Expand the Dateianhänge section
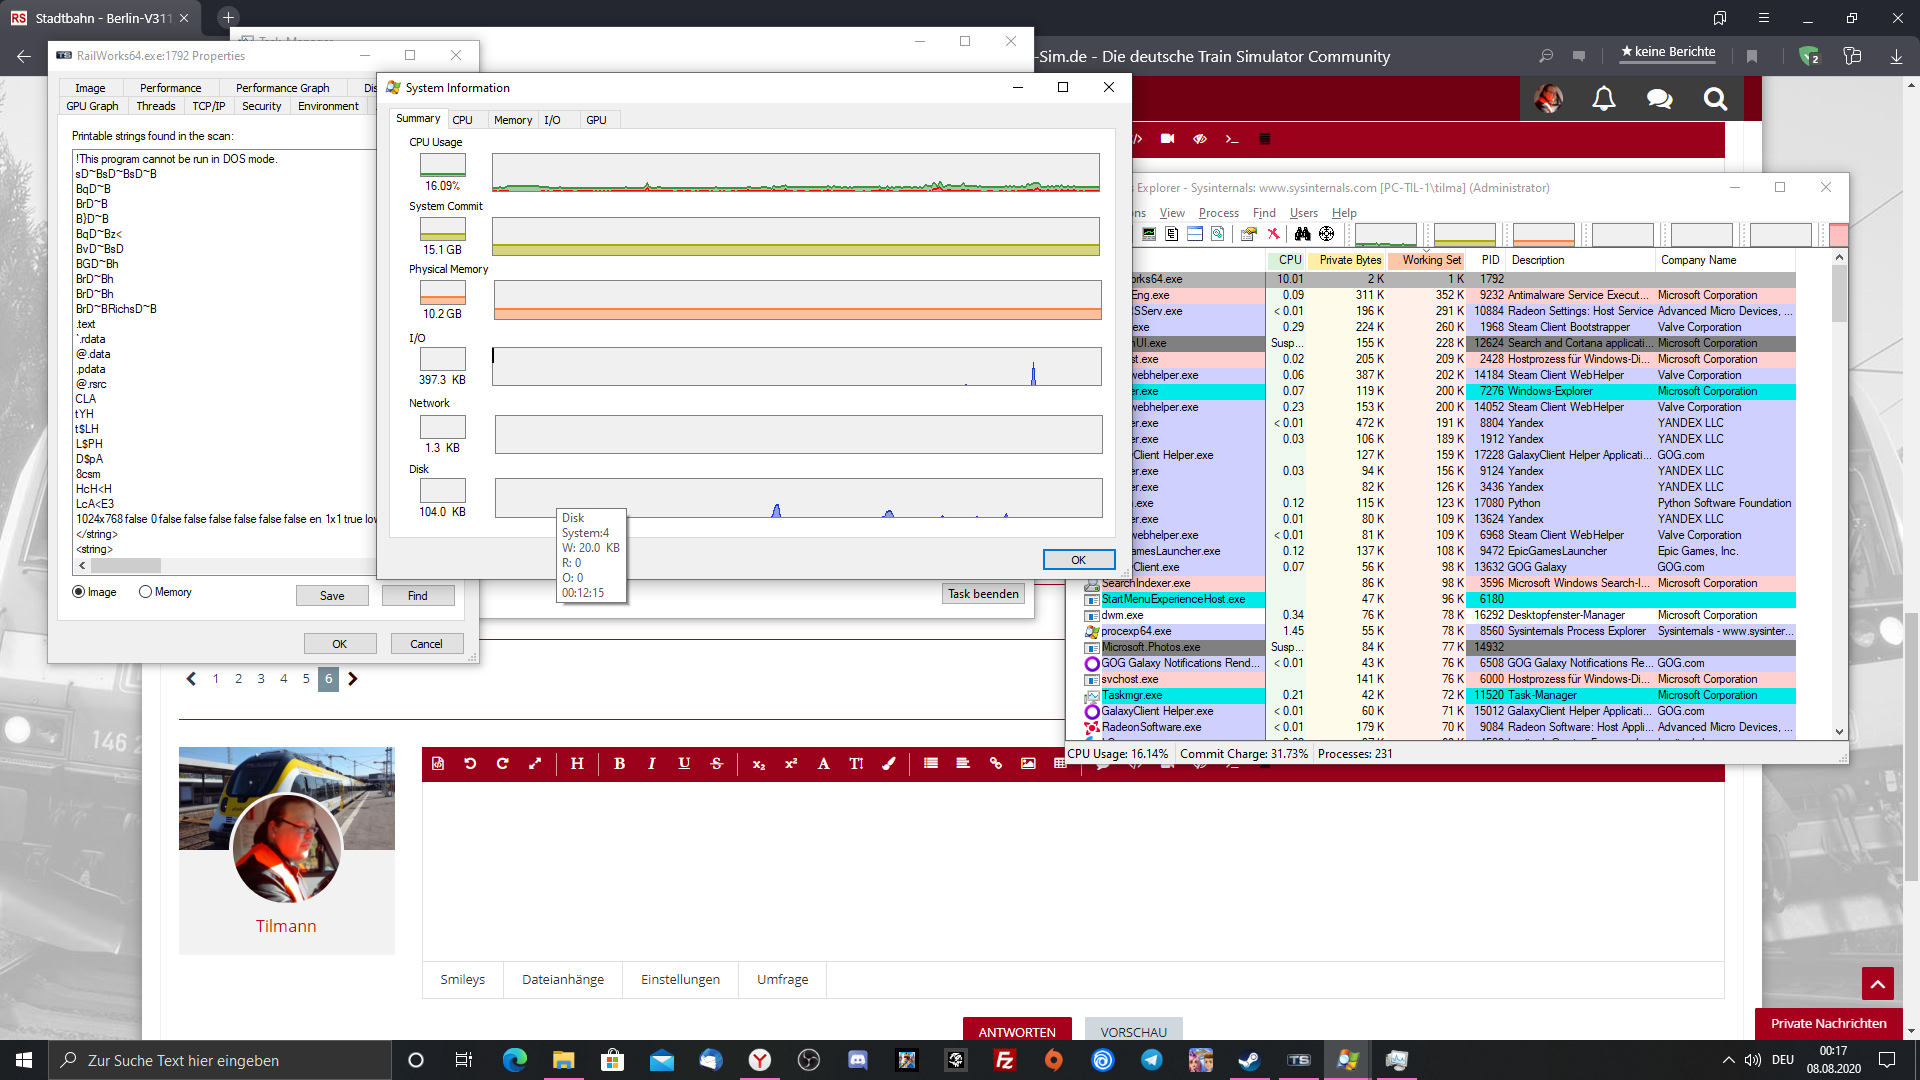 coord(563,980)
